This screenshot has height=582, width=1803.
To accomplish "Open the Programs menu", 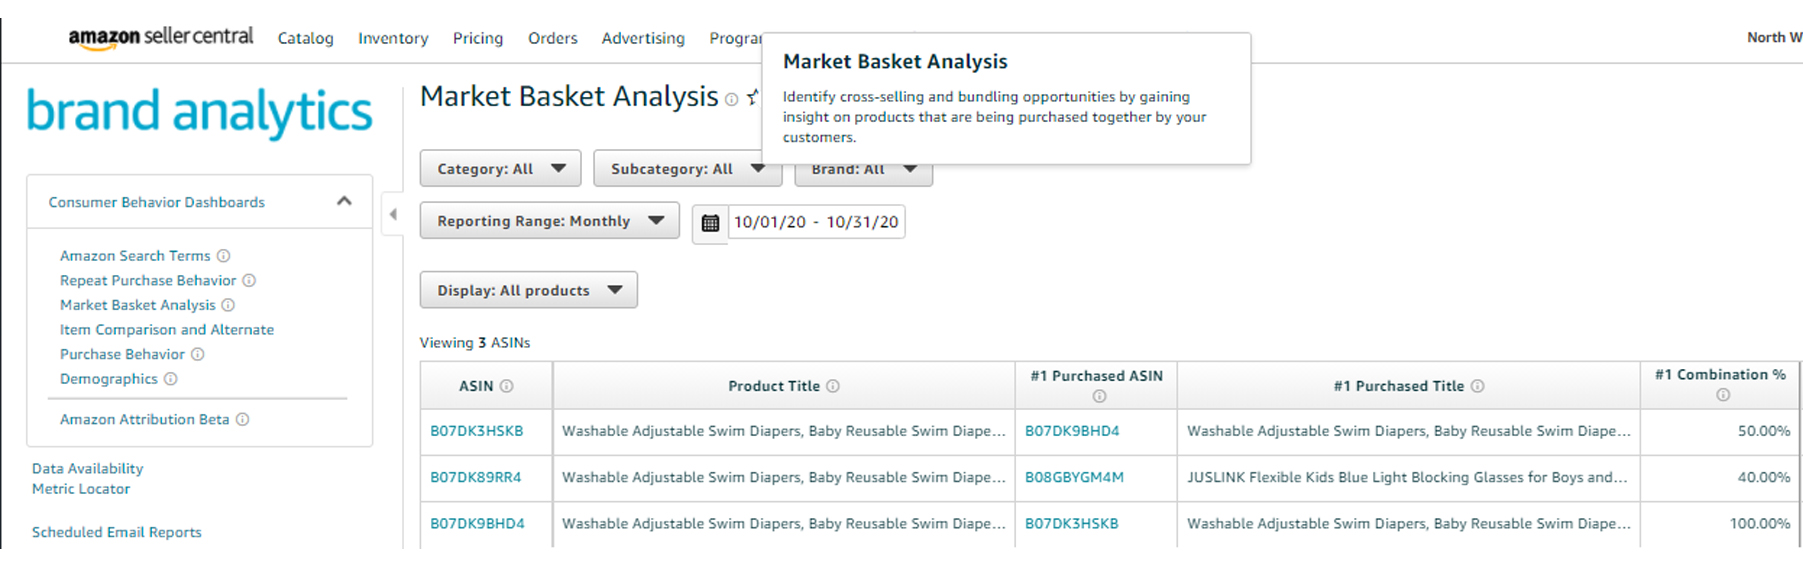I will tap(735, 38).
